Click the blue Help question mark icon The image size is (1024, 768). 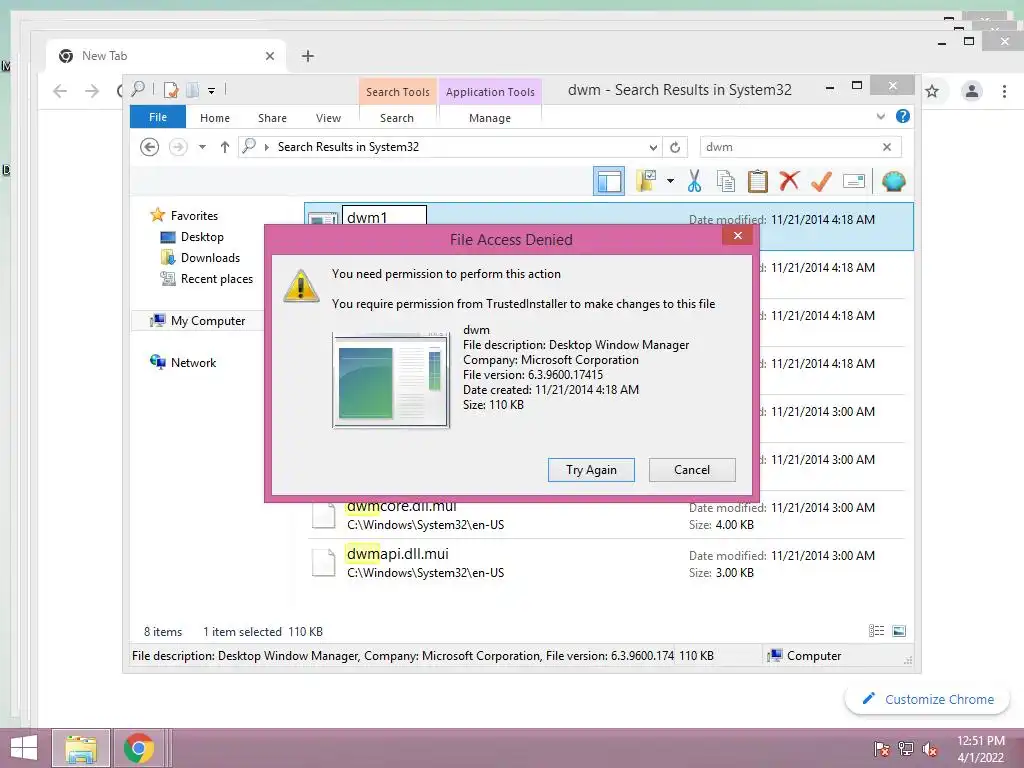click(x=903, y=116)
